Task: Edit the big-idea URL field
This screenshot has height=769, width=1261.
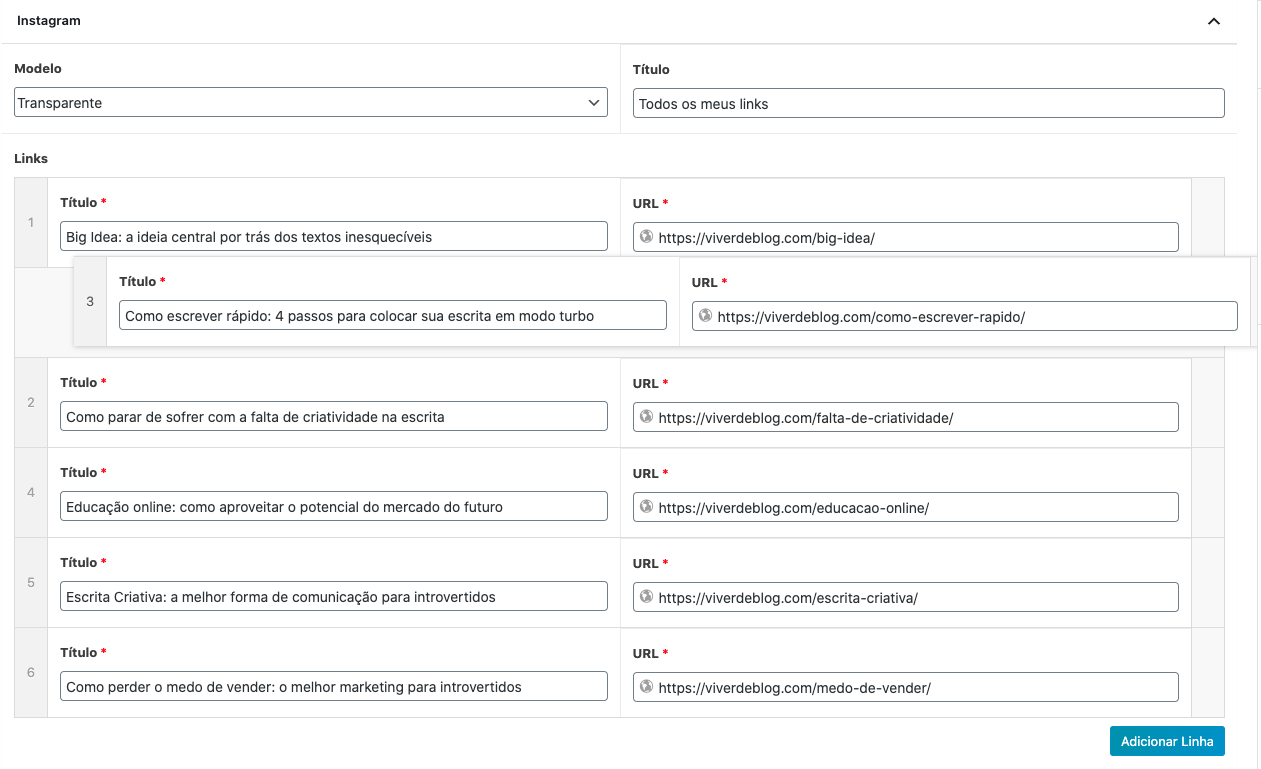Action: tap(906, 237)
